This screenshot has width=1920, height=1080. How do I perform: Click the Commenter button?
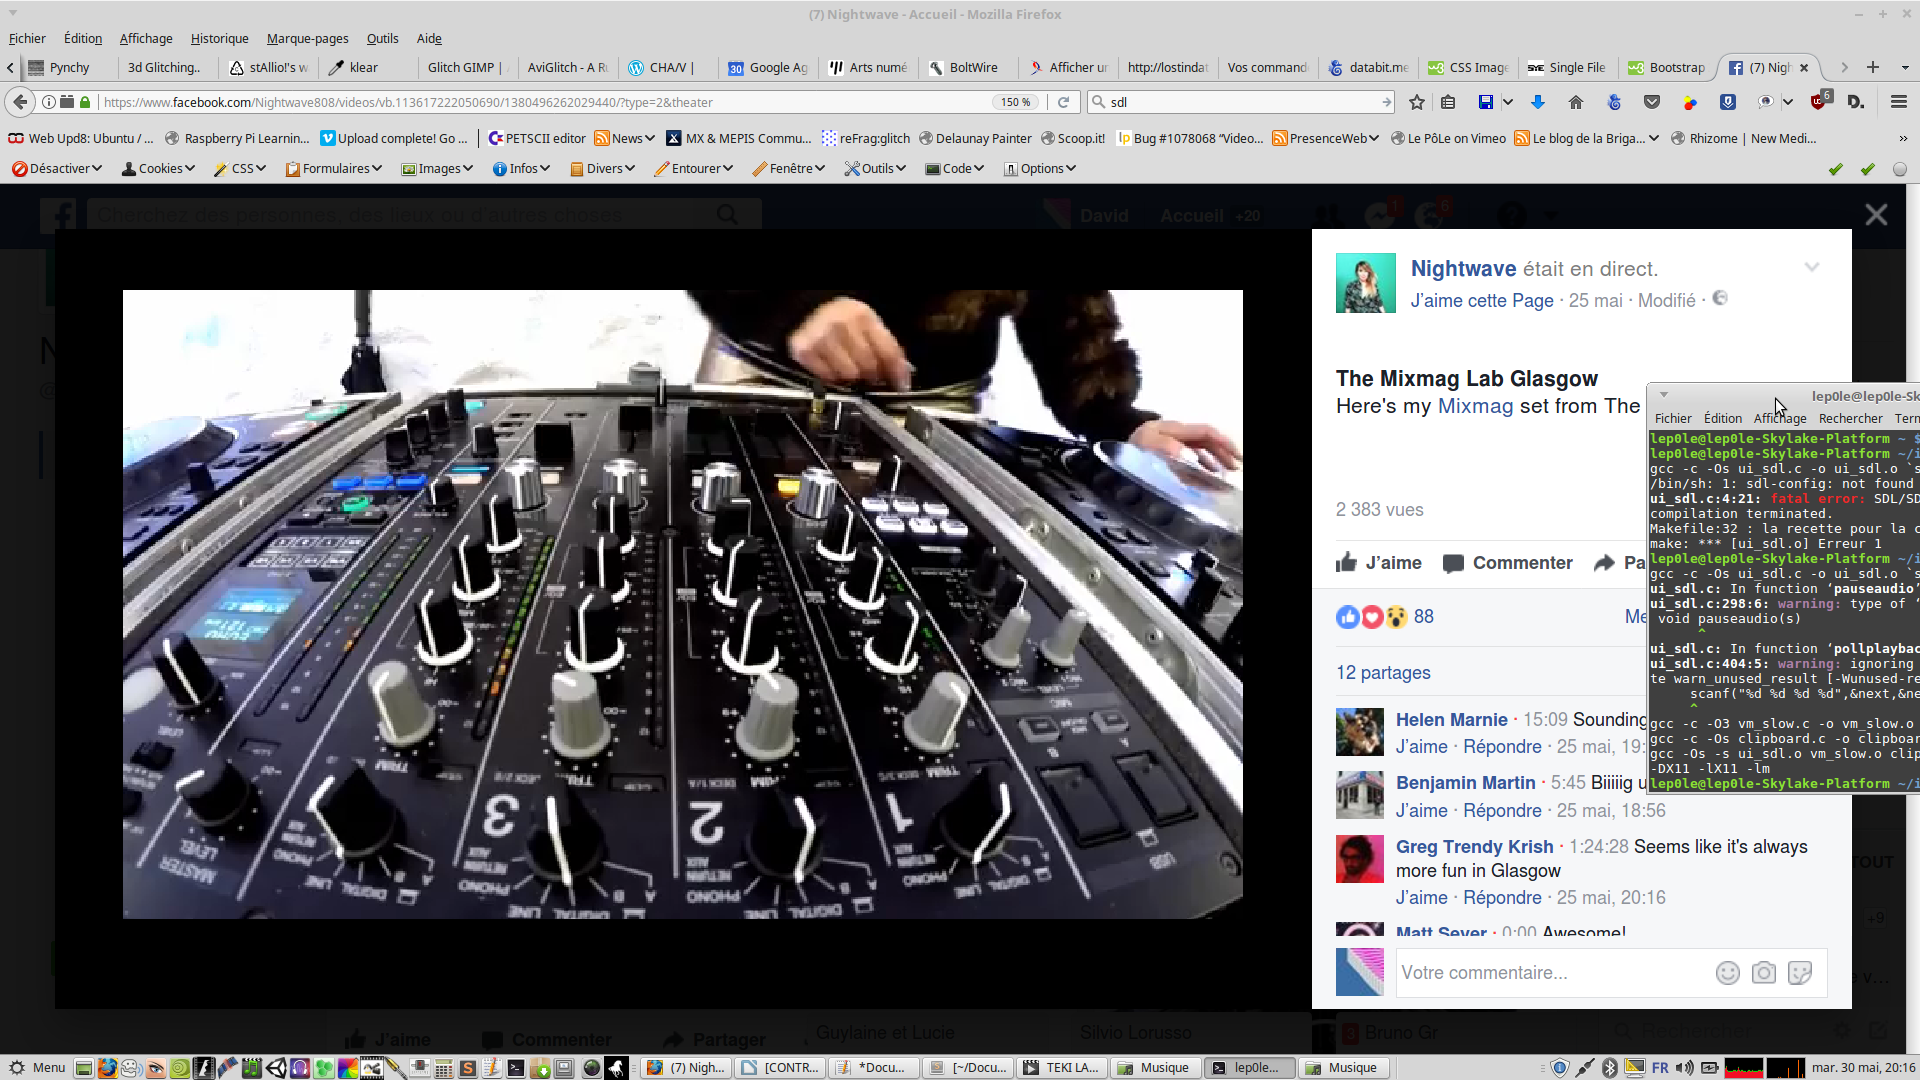click(1508, 563)
